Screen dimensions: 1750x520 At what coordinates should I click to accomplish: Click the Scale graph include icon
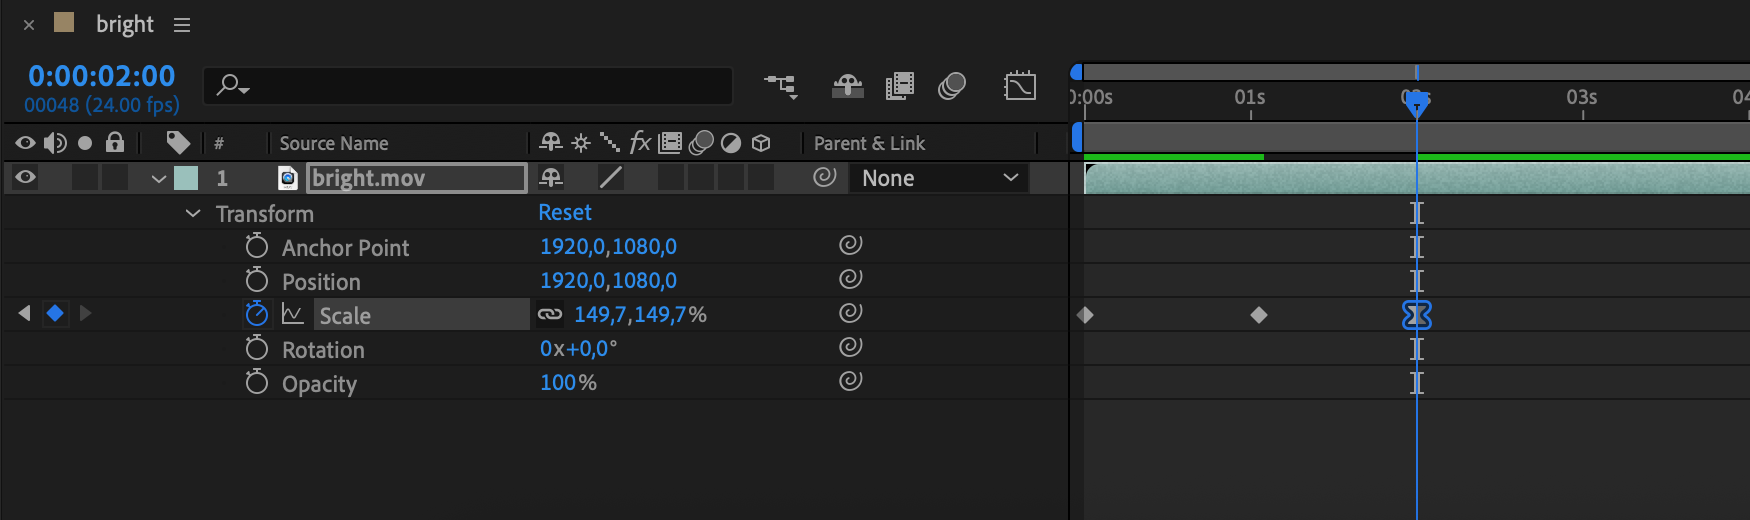[292, 314]
